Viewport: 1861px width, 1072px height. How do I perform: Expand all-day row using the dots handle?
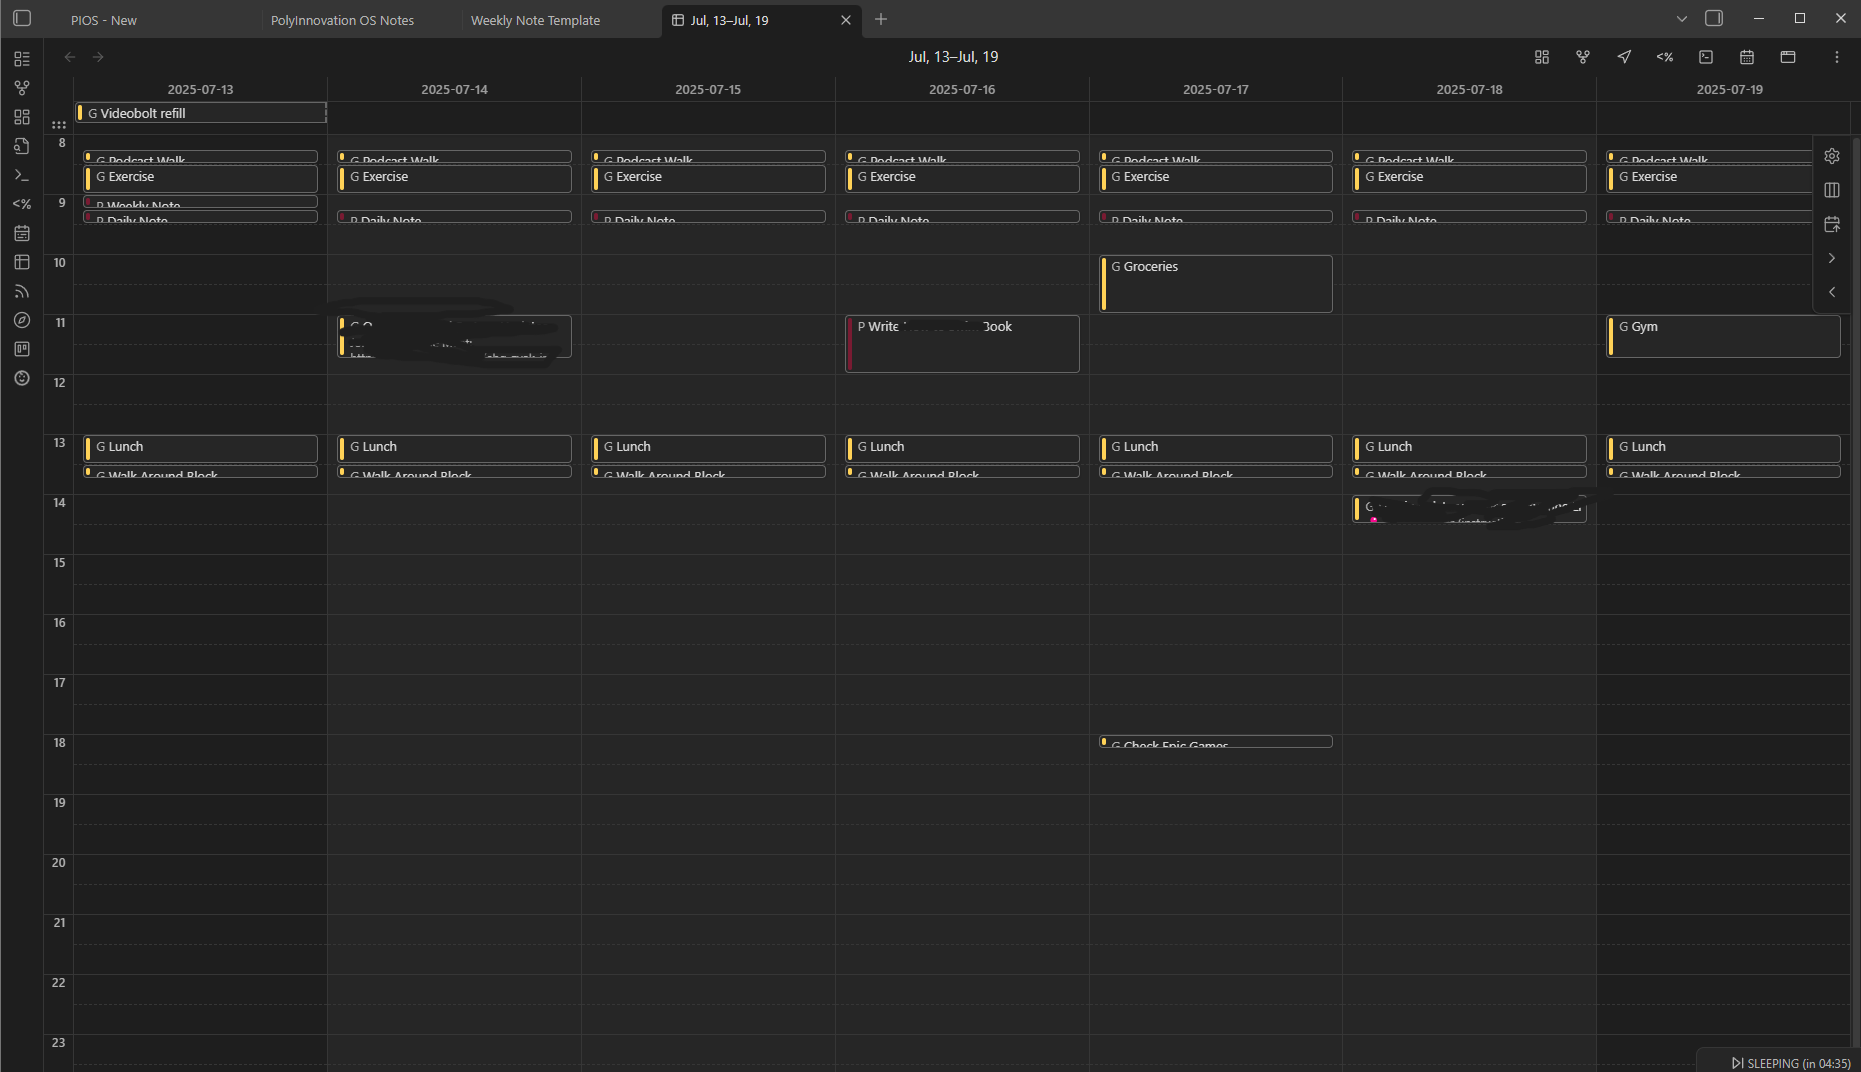[59, 125]
